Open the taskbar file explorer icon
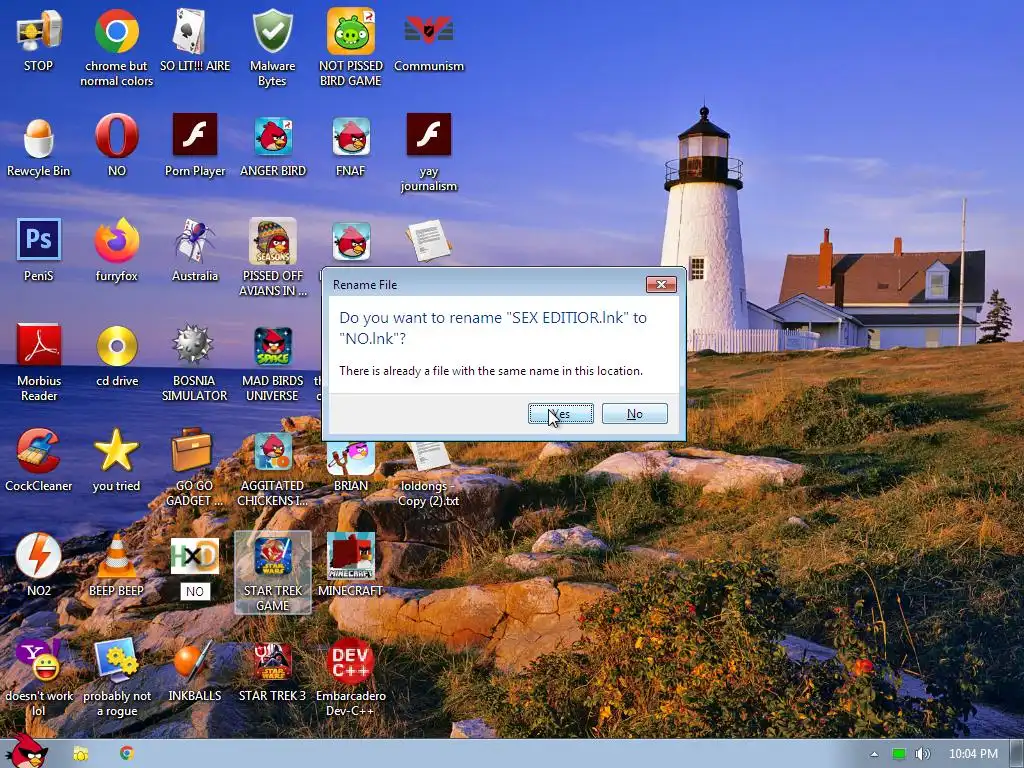Screen dimensions: 1024x768 pyautogui.click(x=81, y=754)
